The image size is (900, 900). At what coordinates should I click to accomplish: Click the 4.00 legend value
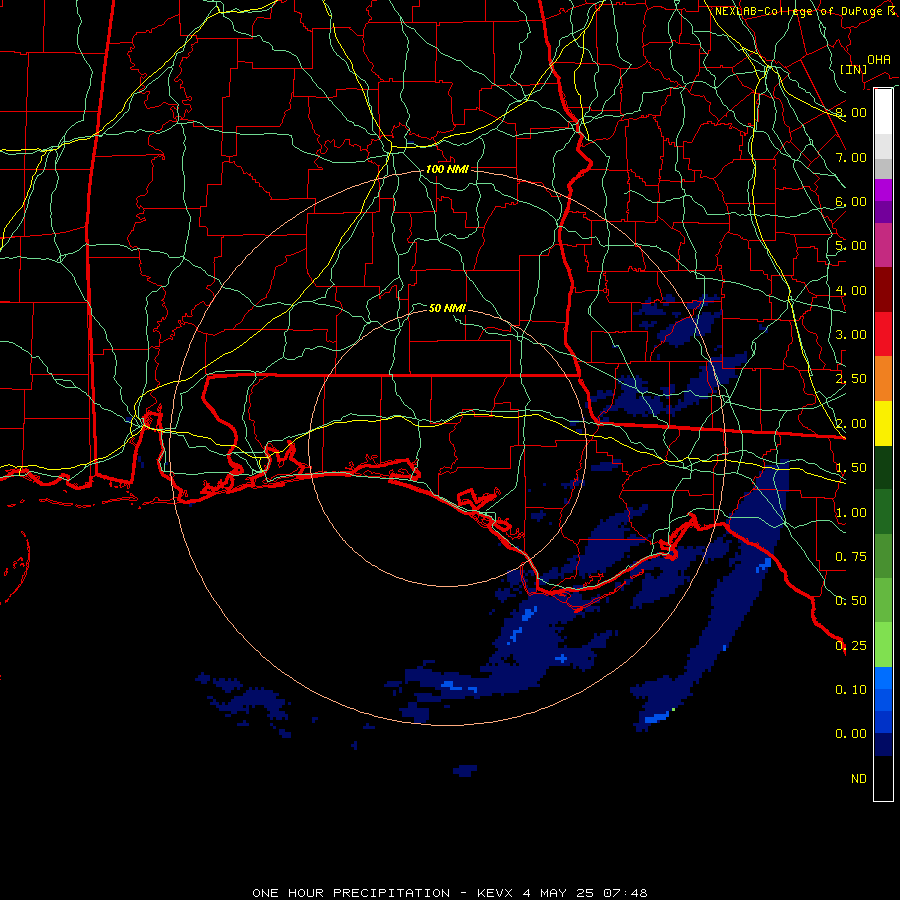(x=851, y=290)
